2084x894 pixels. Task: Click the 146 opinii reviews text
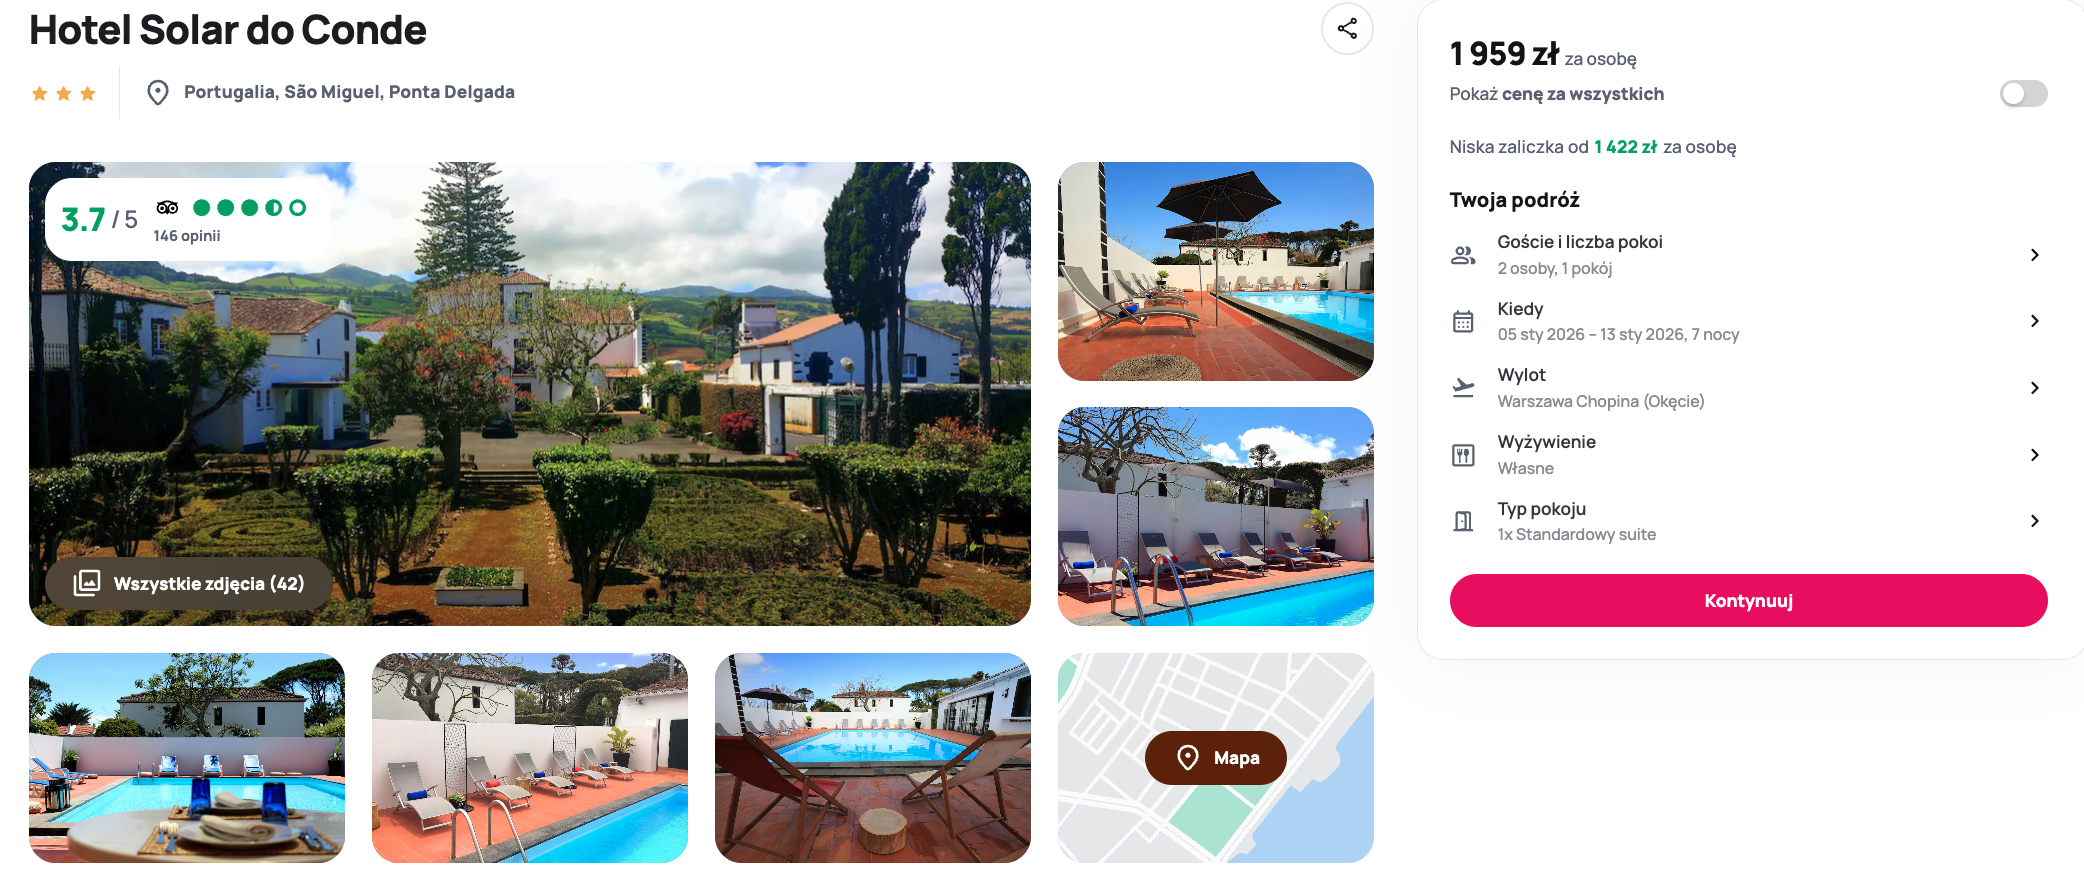pyautogui.click(x=187, y=236)
